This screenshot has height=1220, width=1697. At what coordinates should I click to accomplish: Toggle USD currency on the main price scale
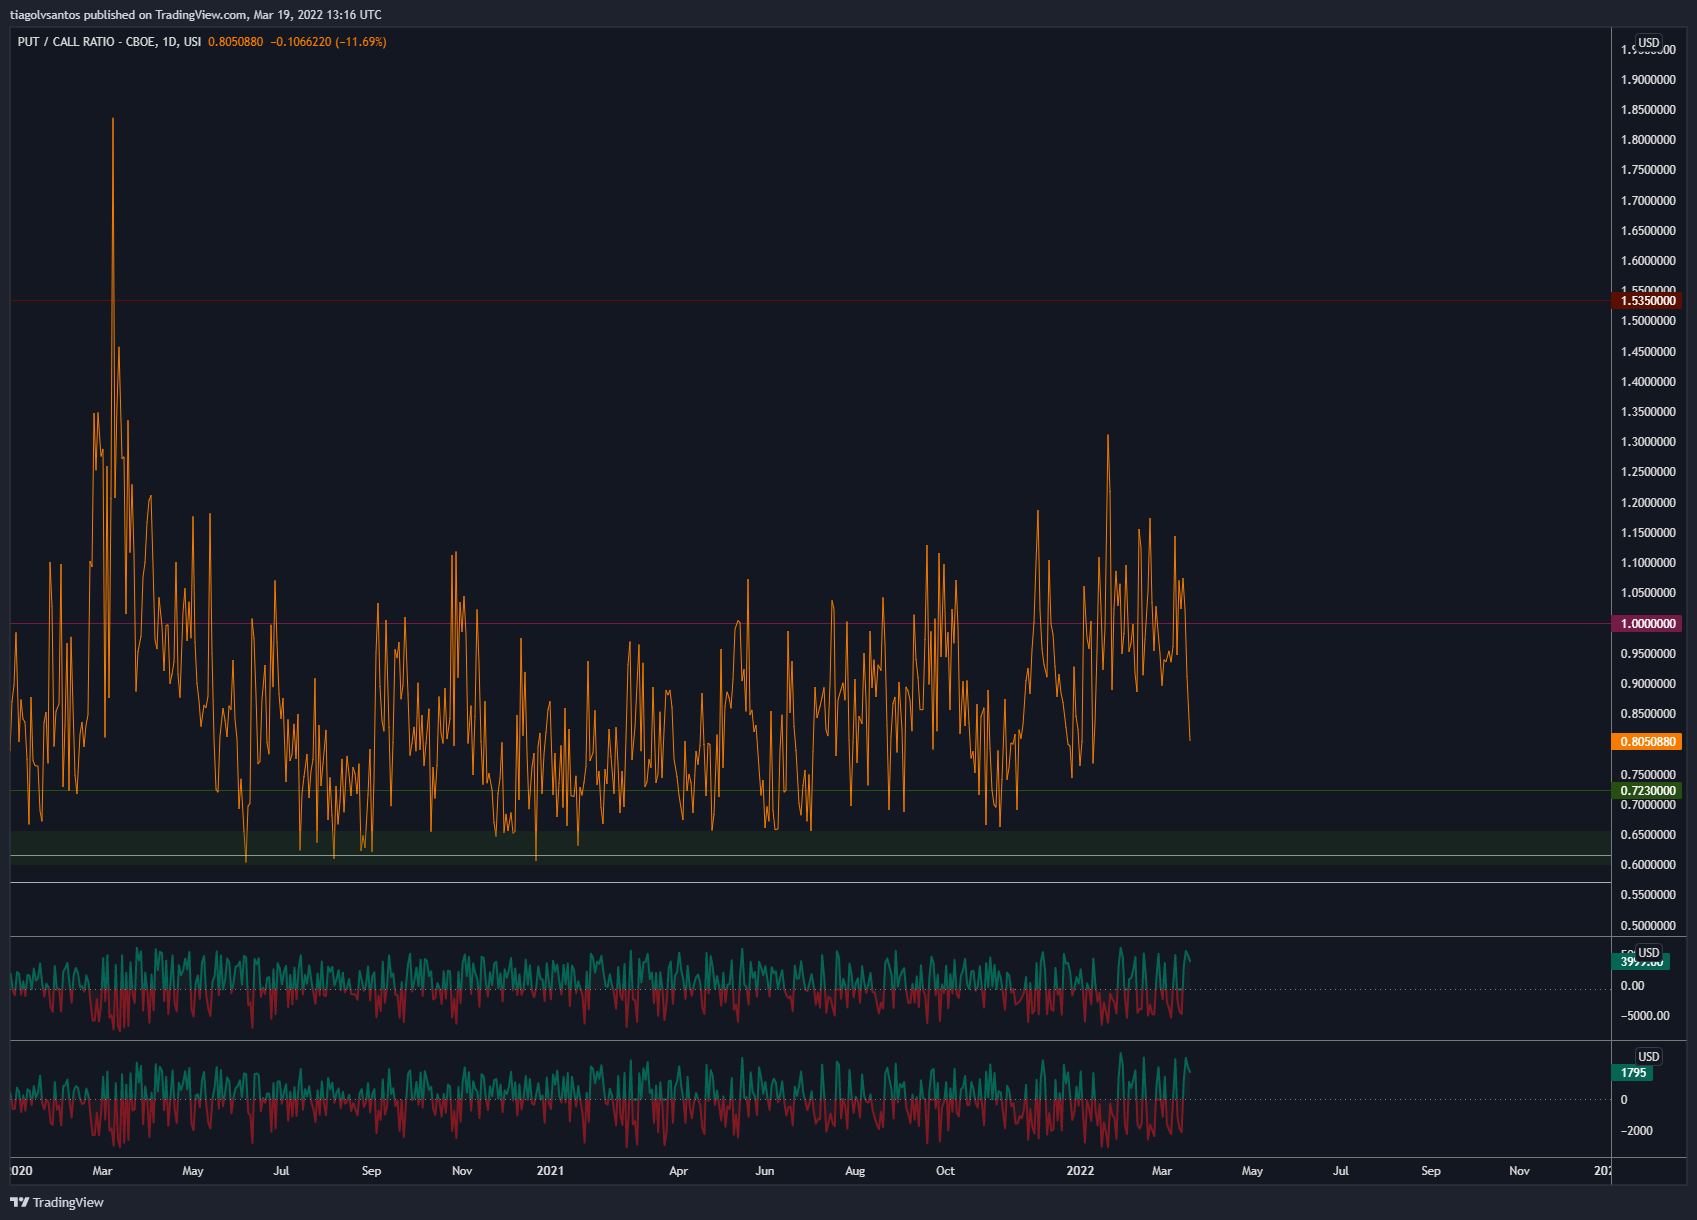[x=1648, y=43]
